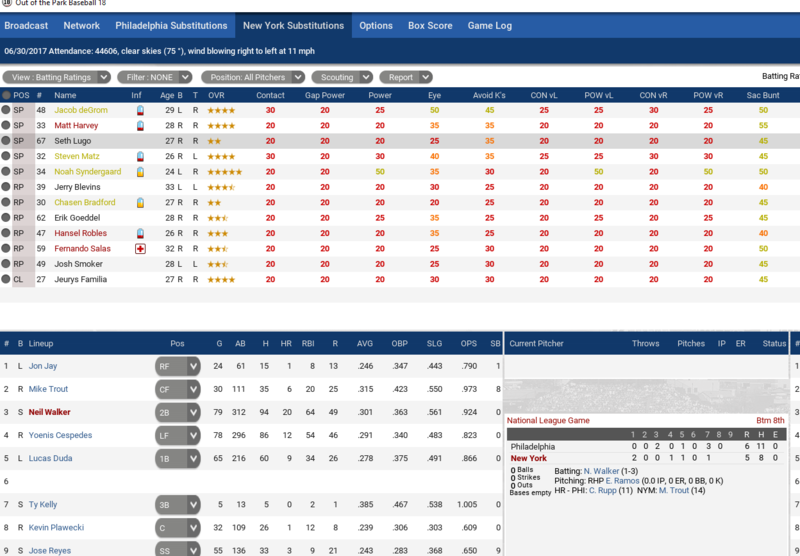Select the Jerry Blevins row name

78,187
